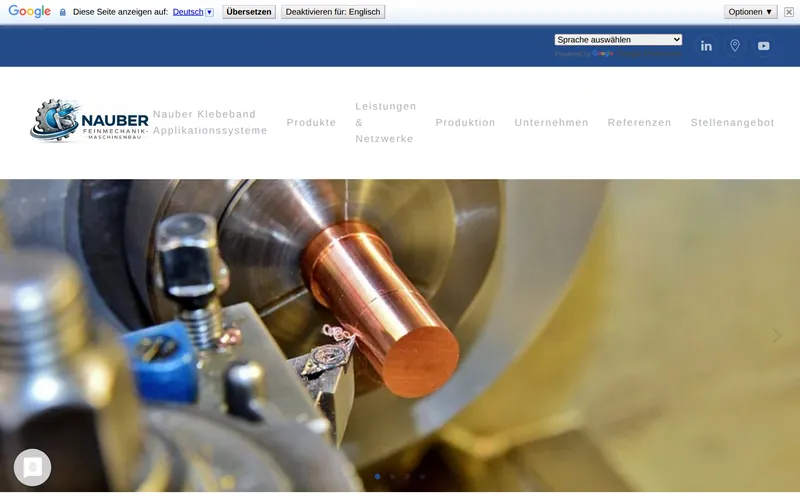Open the chat bubble widget
Screen dimensions: 800x500
click(32, 467)
